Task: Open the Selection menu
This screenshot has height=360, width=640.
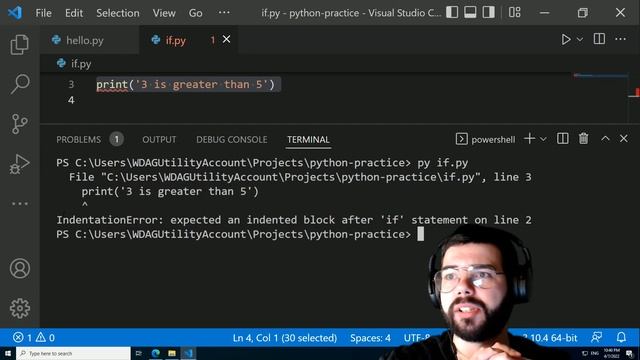Action: [x=118, y=13]
